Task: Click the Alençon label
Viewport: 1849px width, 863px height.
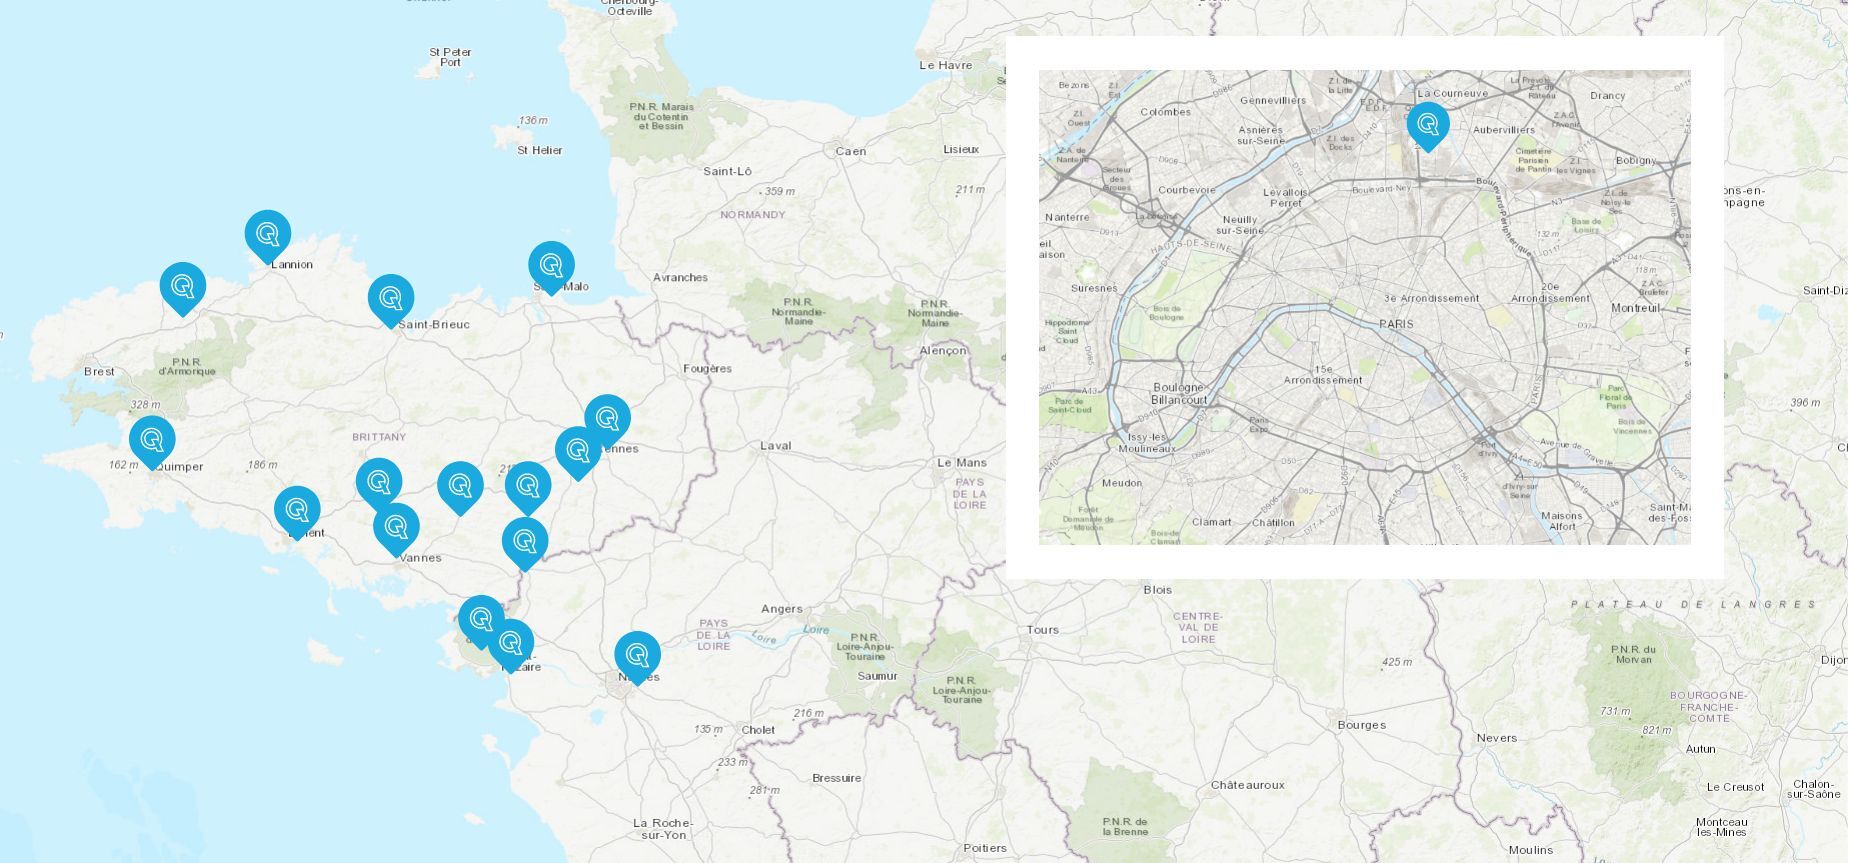Action: (943, 350)
